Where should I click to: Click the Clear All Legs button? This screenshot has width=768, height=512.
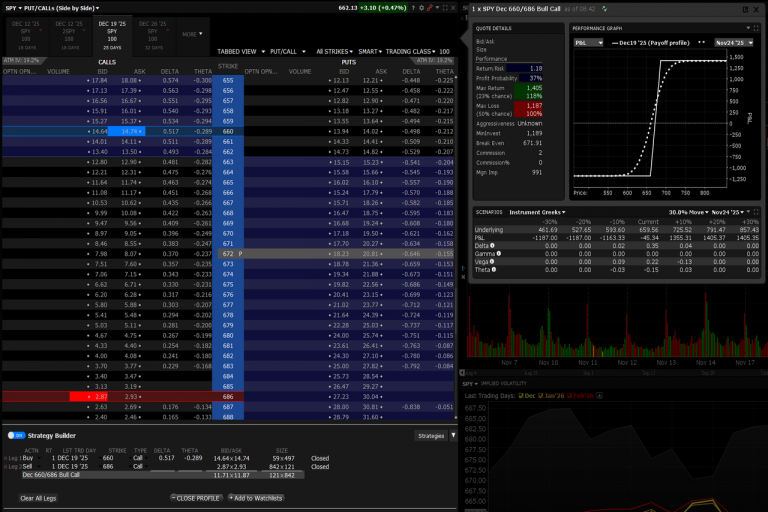coord(38,498)
